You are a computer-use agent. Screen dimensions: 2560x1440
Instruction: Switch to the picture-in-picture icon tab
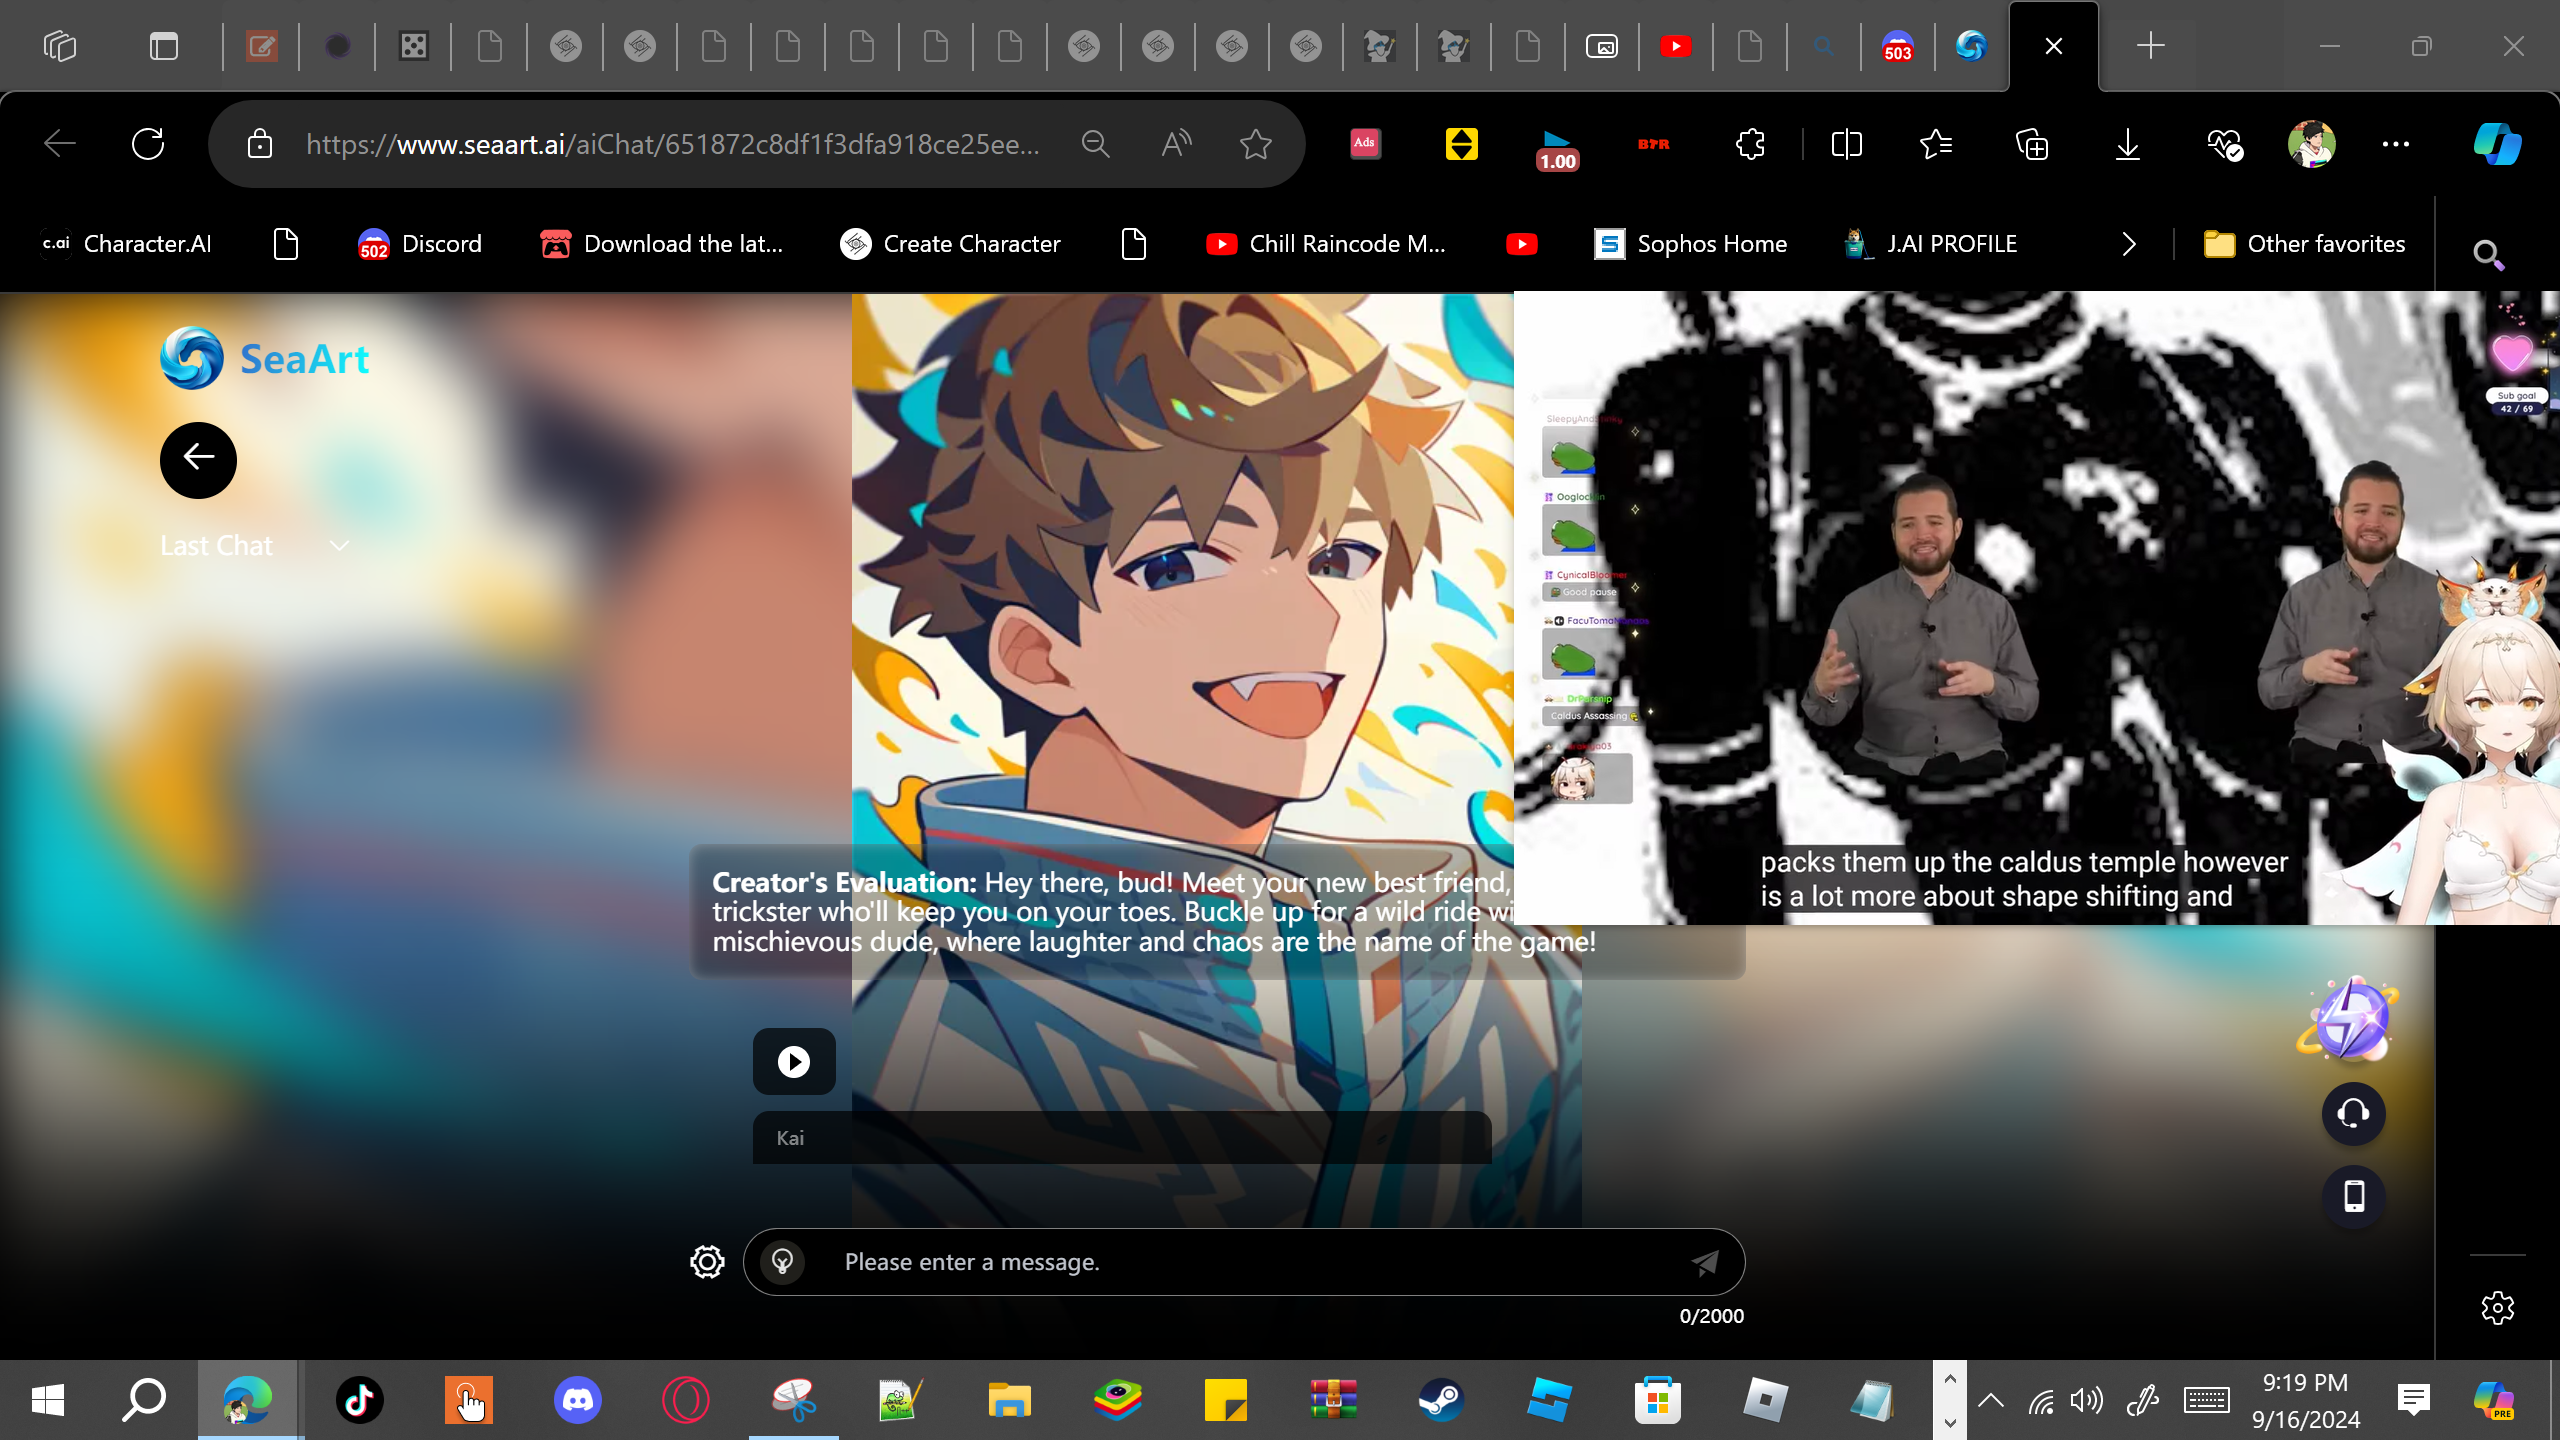(1602, 46)
